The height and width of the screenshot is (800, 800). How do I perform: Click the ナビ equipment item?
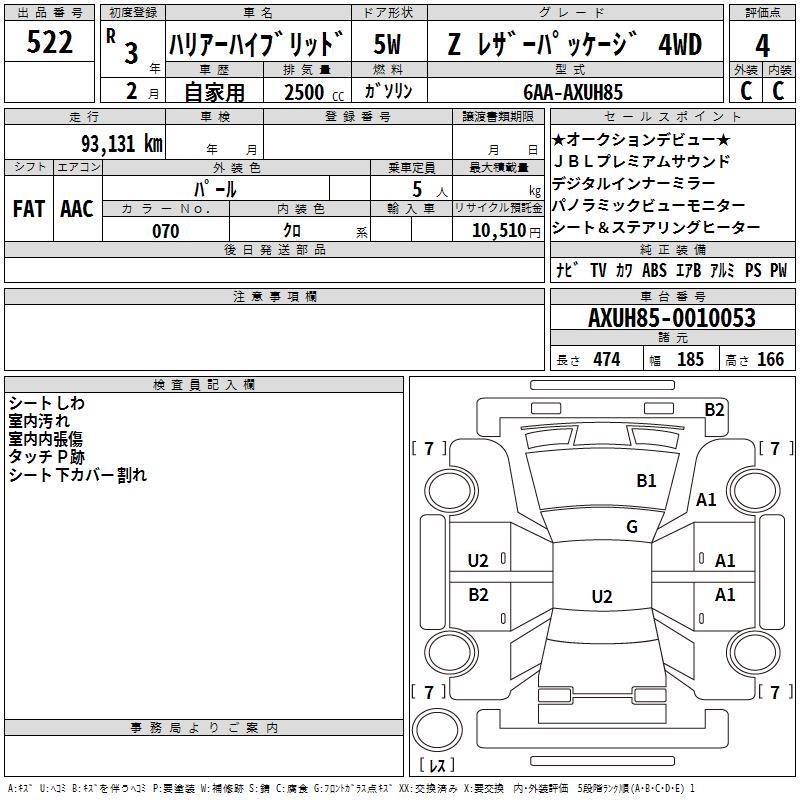567,270
